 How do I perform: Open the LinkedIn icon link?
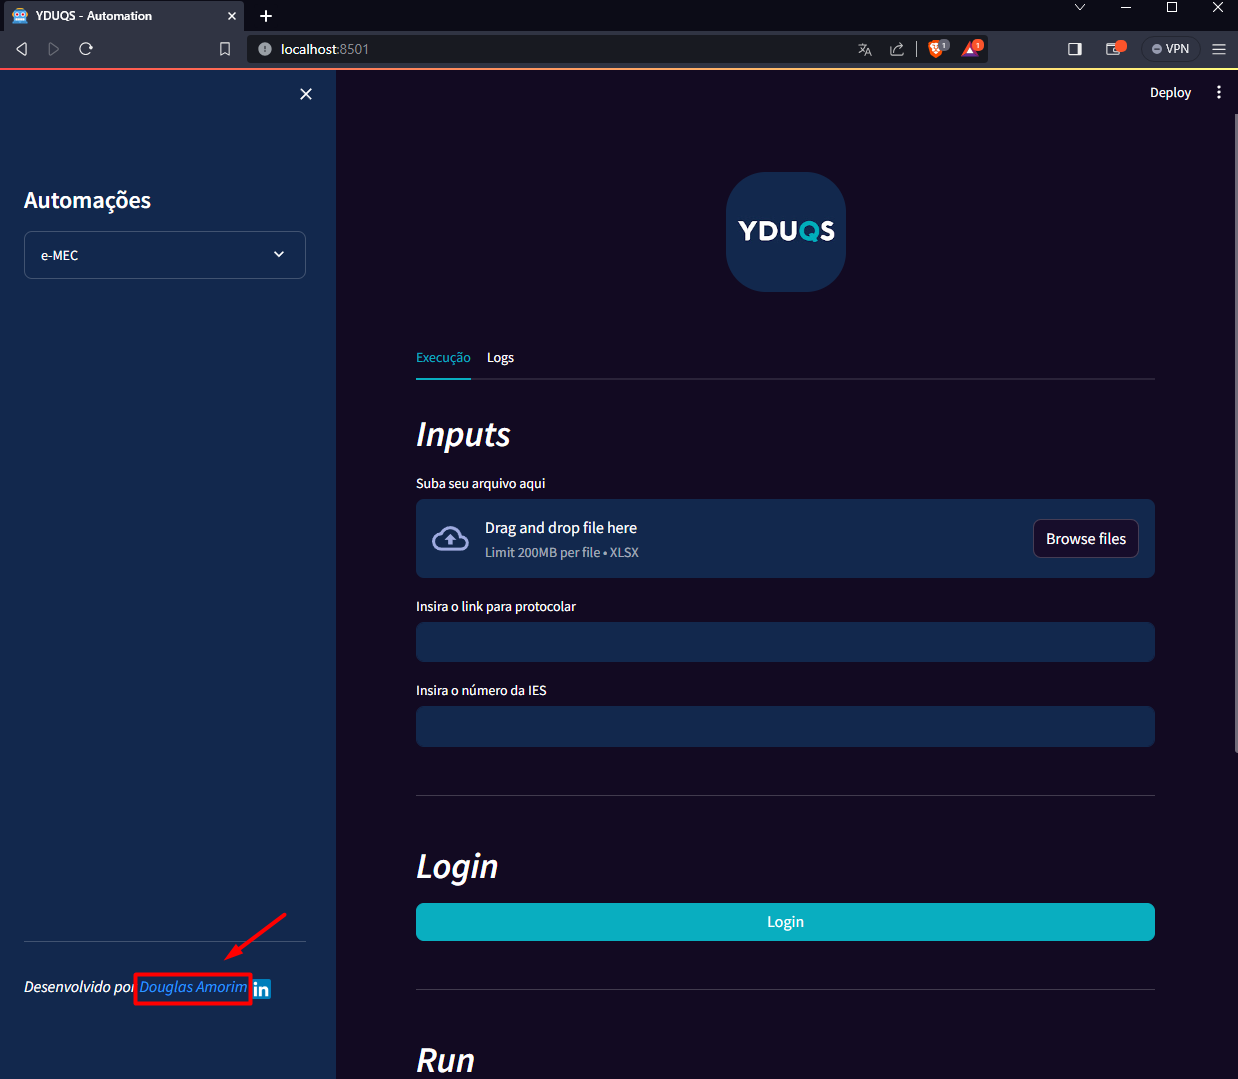click(x=261, y=989)
